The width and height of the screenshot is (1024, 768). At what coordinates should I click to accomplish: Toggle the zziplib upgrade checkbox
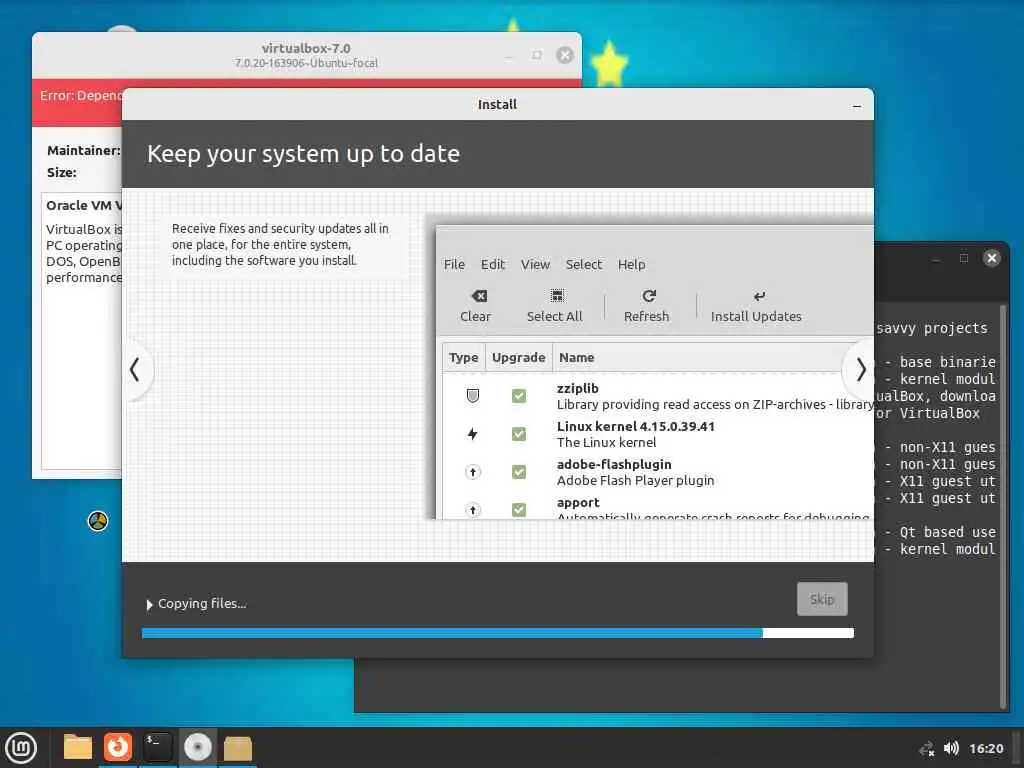[x=519, y=396]
